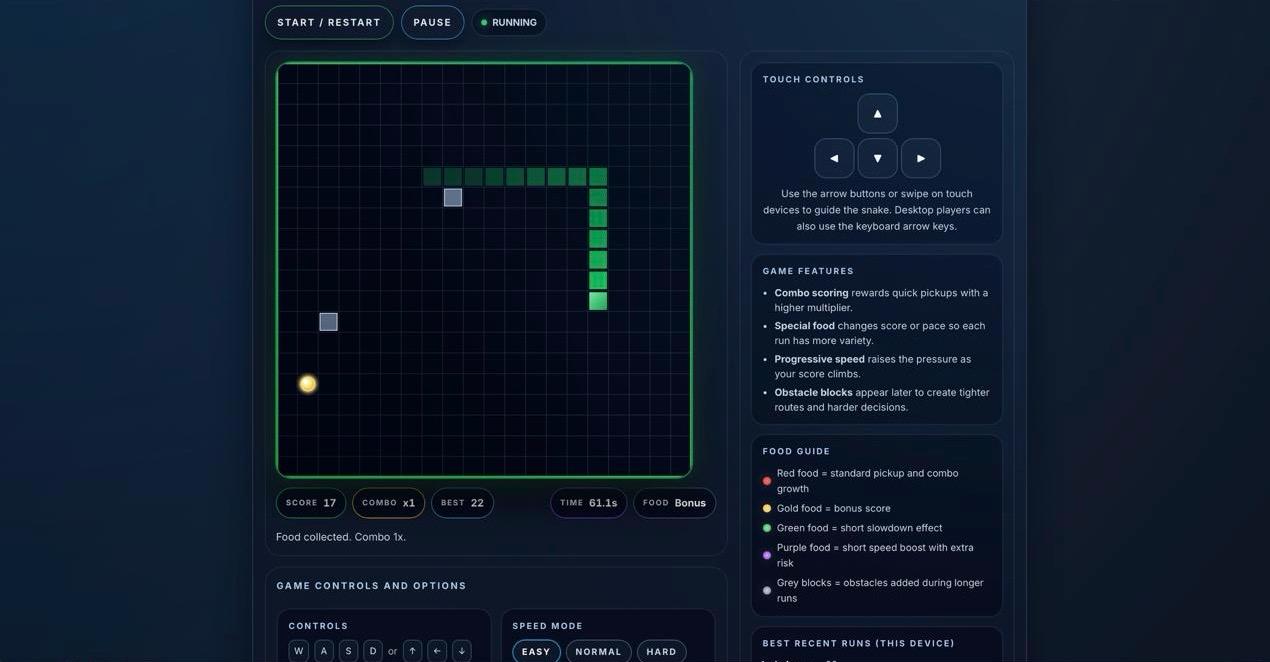This screenshot has height=662, width=1270.
Task: Click the Obstacle blocks feature bullet
Action: click(x=882, y=399)
